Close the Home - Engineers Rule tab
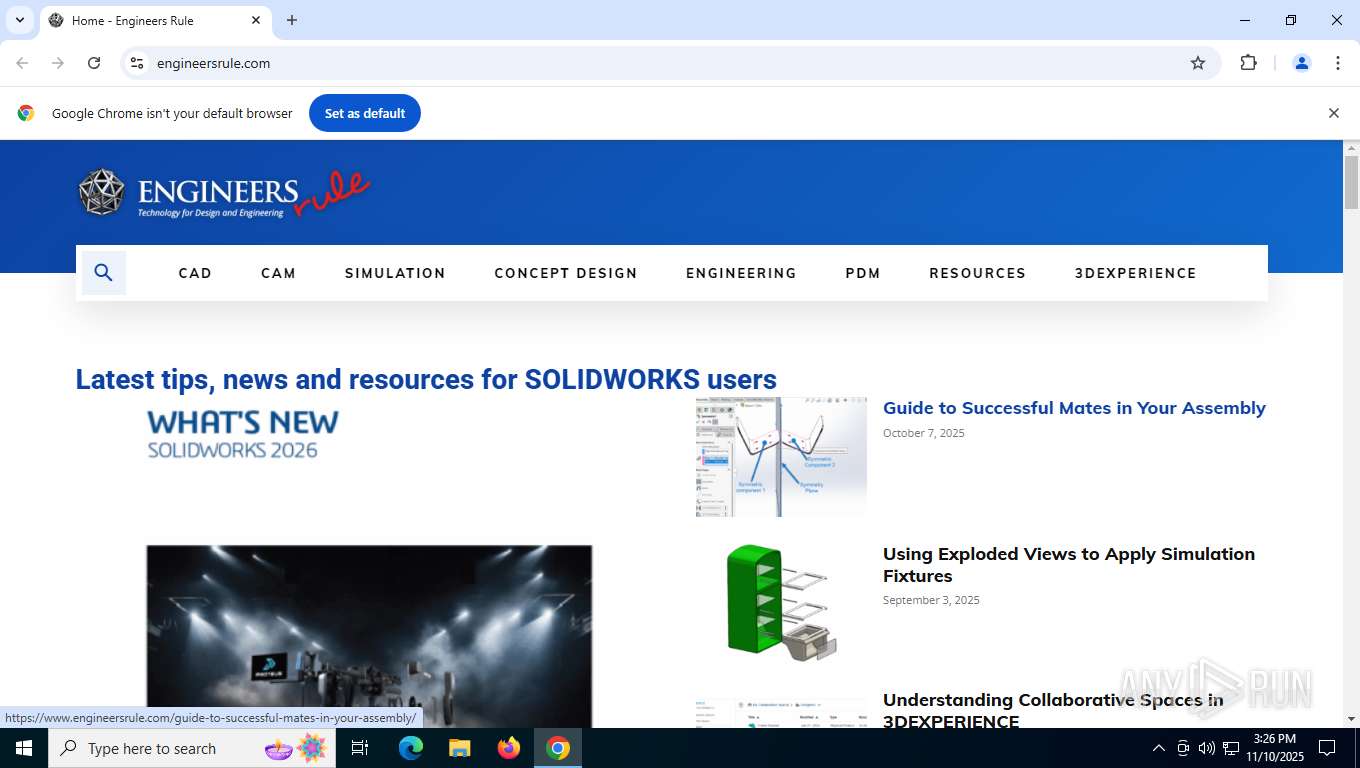 point(256,20)
